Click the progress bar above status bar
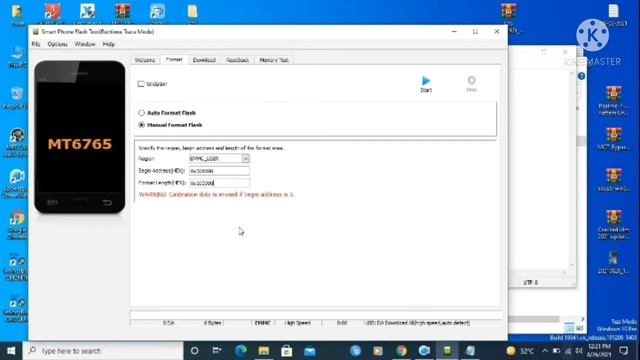This screenshot has width=640, height=360. (316, 315)
